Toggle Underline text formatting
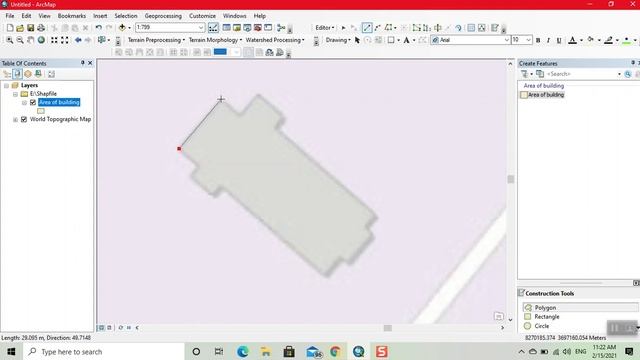The width and height of the screenshot is (640, 360). point(559,40)
